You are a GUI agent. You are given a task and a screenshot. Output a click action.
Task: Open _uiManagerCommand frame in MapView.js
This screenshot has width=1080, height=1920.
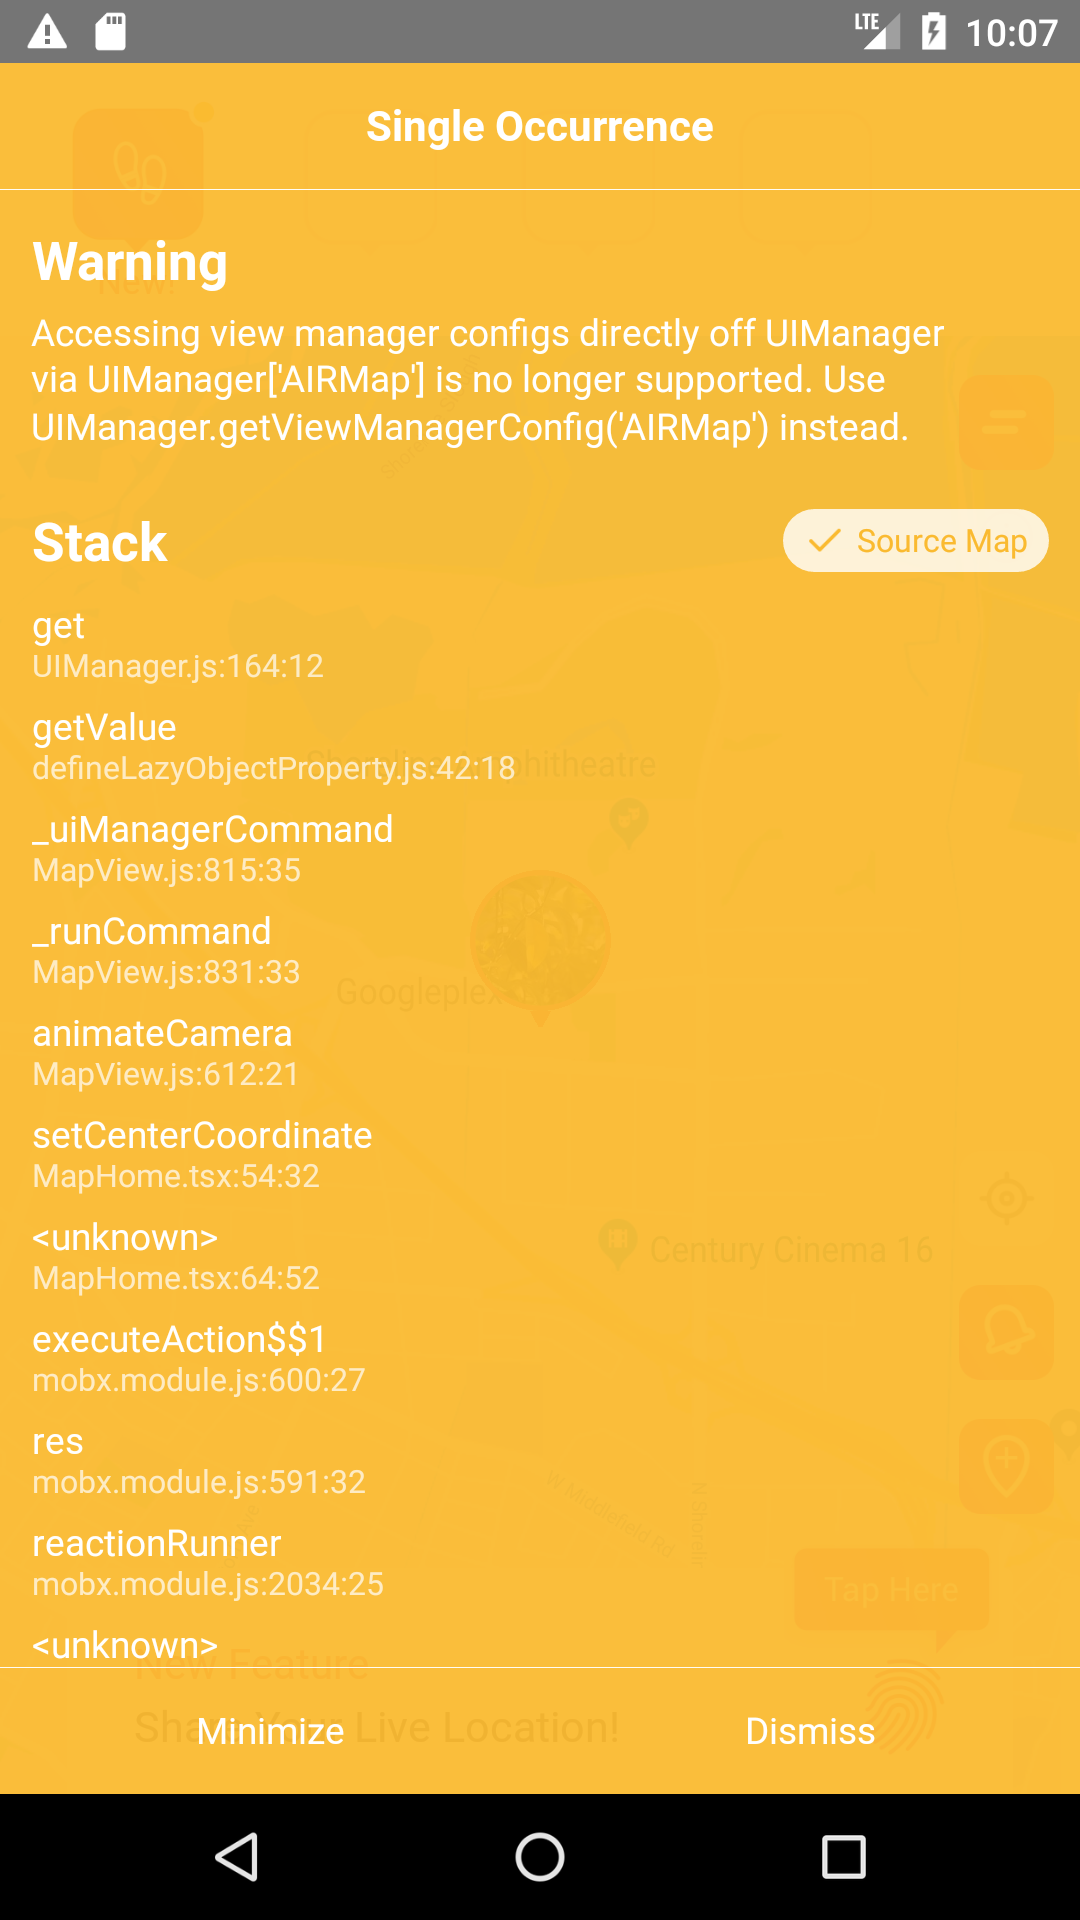213,848
